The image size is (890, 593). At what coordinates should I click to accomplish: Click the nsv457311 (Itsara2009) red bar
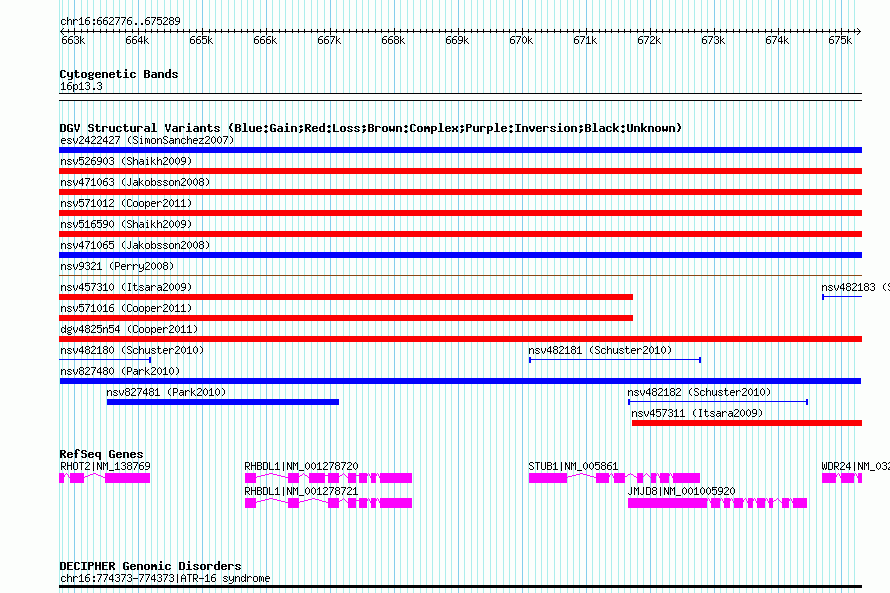[x=747, y=423]
